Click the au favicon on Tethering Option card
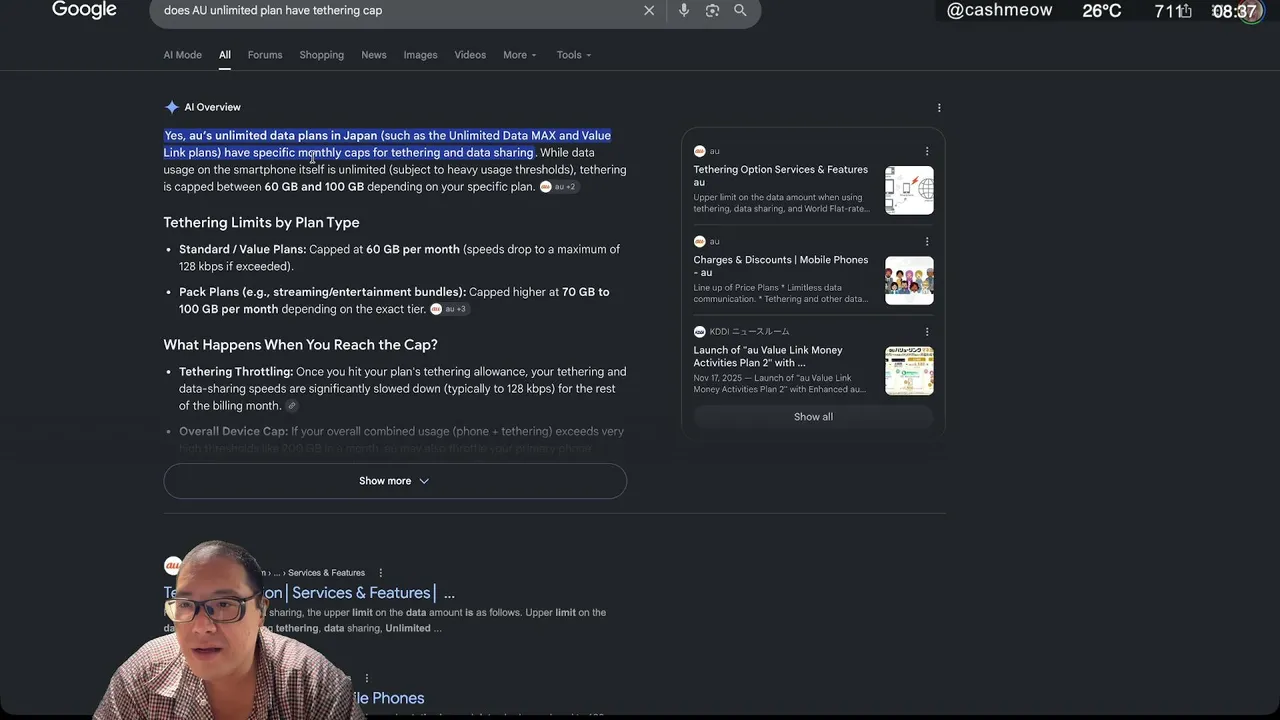 [x=700, y=151]
